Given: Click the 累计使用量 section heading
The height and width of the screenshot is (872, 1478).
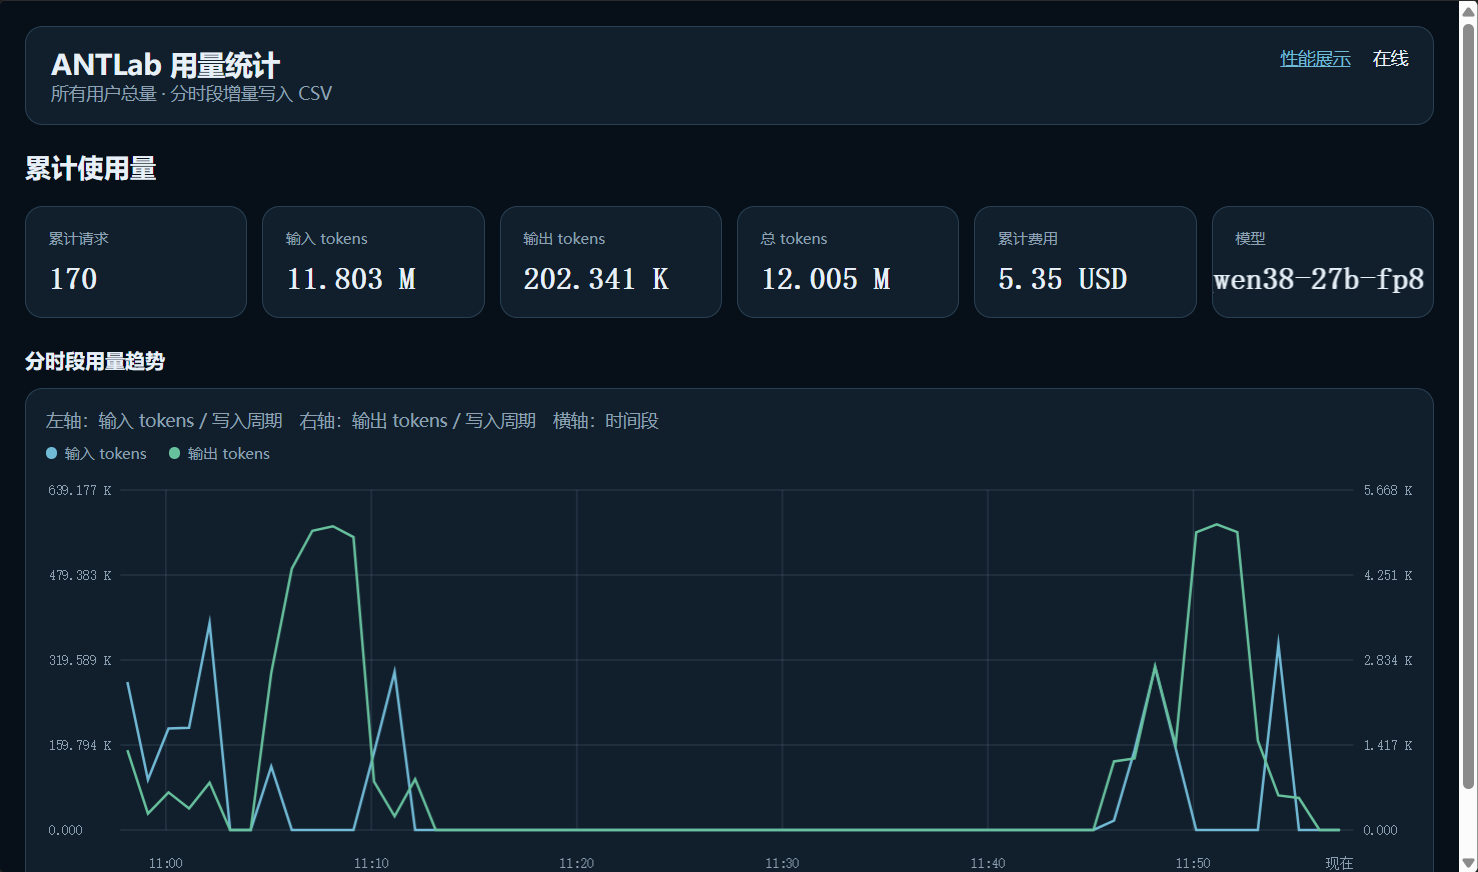Looking at the screenshot, I should 91,169.
